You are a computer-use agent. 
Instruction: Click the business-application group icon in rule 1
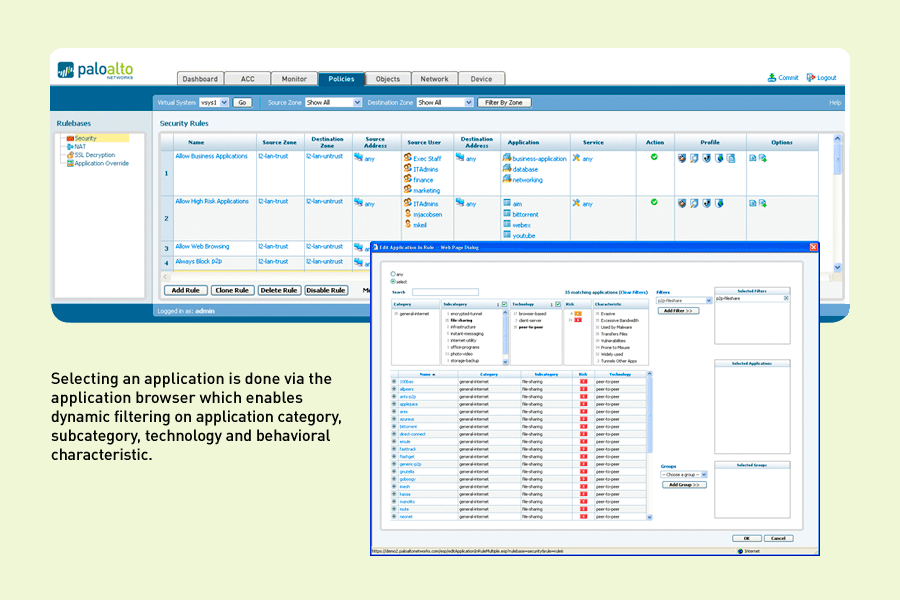pos(507,157)
